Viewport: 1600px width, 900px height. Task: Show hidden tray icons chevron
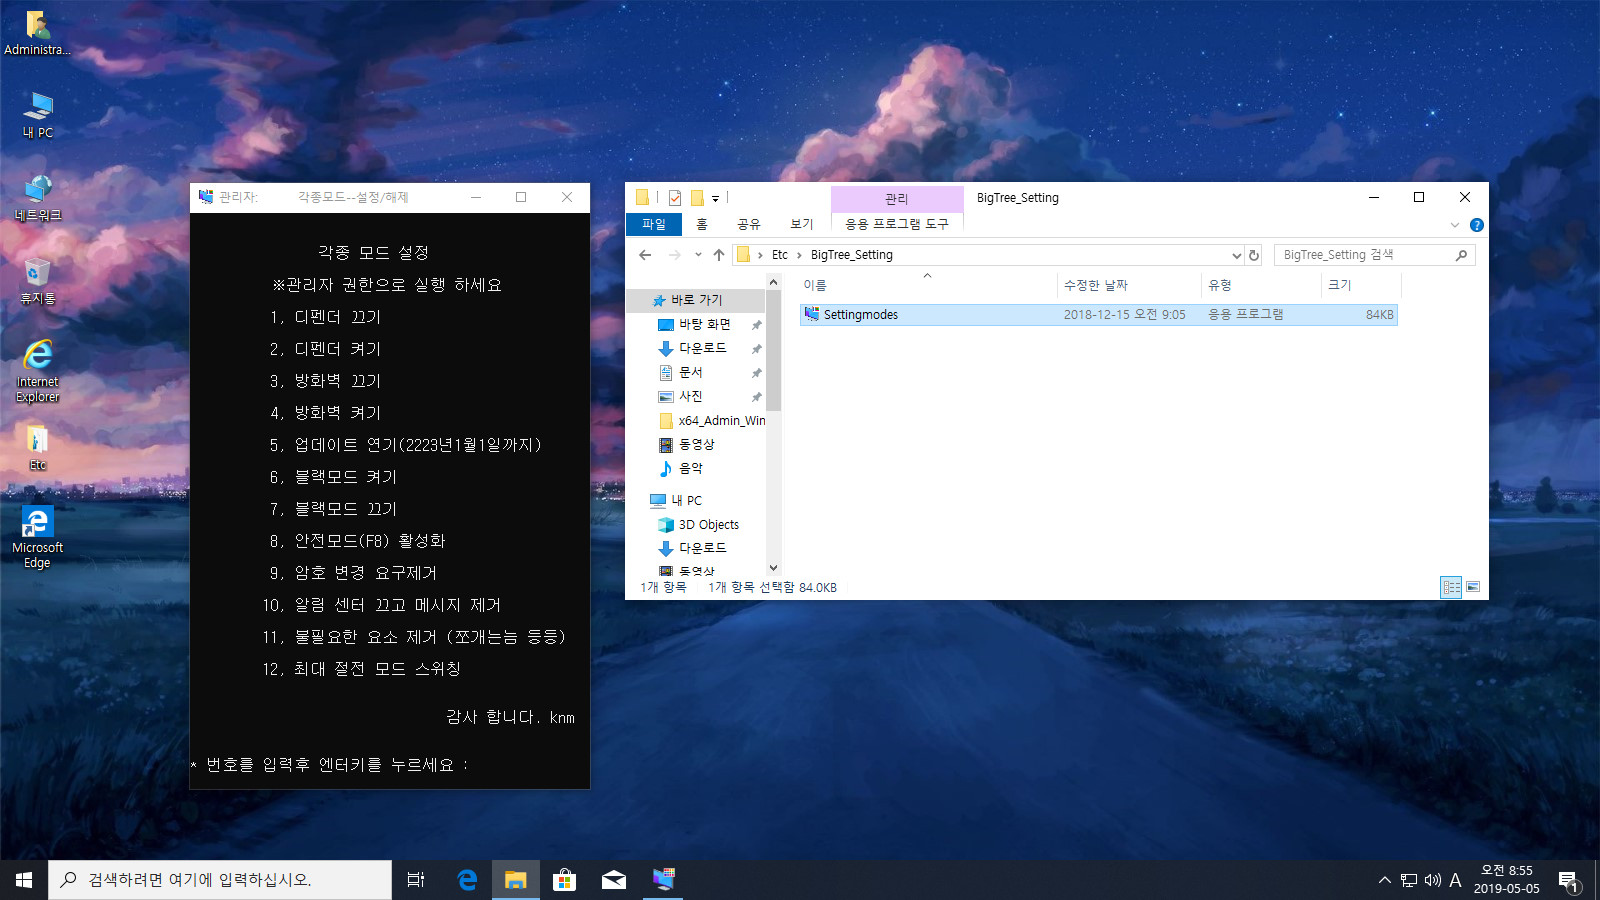[x=1385, y=880]
